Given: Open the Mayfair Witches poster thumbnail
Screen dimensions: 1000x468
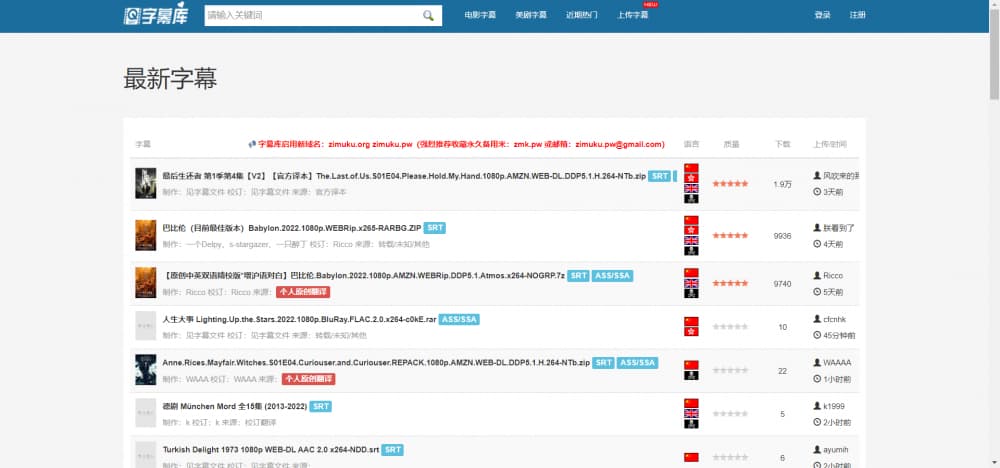Looking at the screenshot, I should (x=145, y=370).
